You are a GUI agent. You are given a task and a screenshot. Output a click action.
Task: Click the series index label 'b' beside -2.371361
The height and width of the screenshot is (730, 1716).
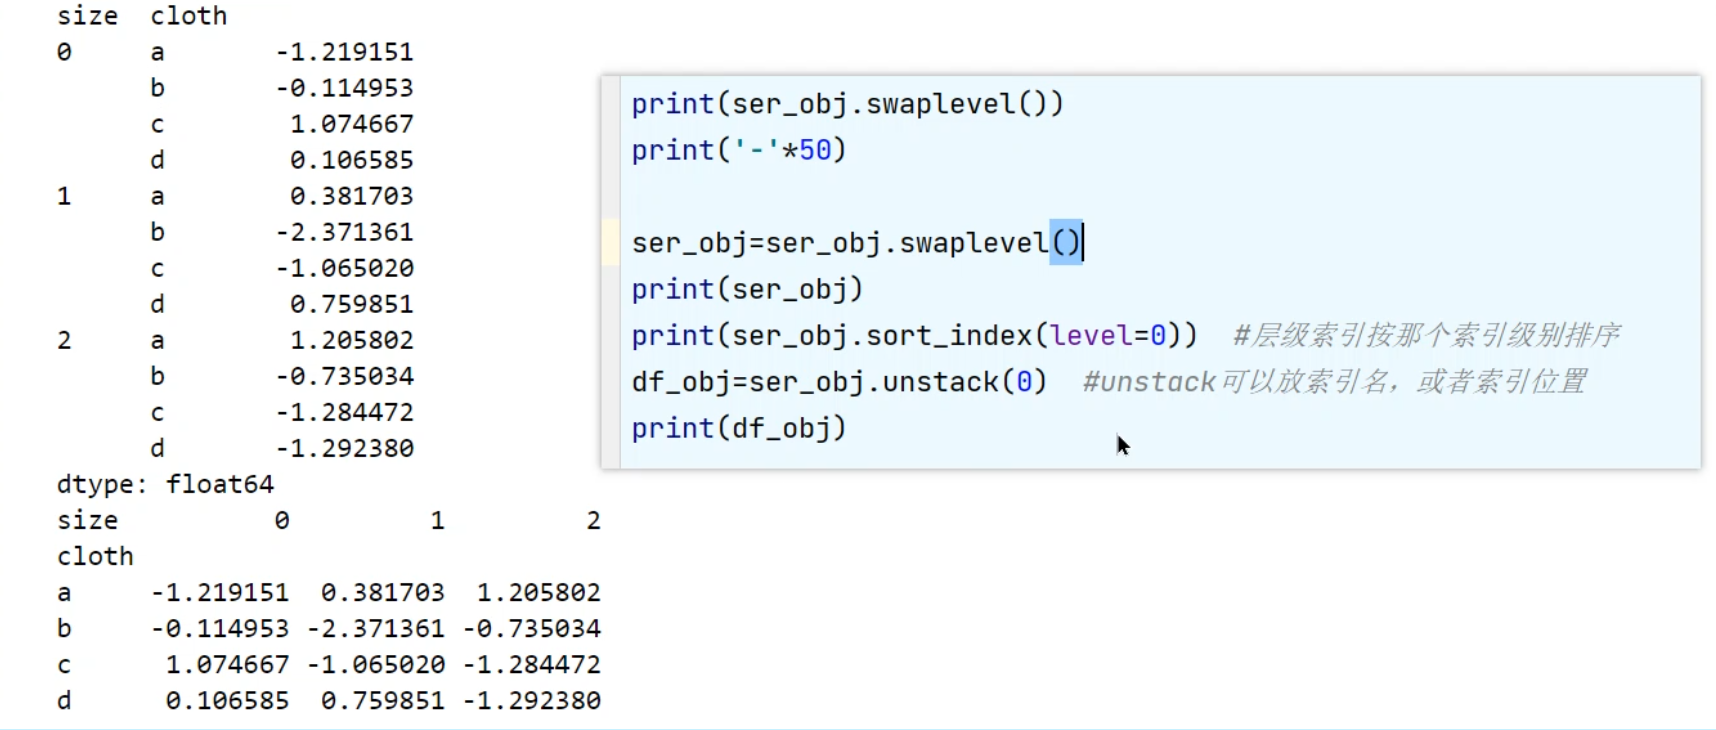157,232
